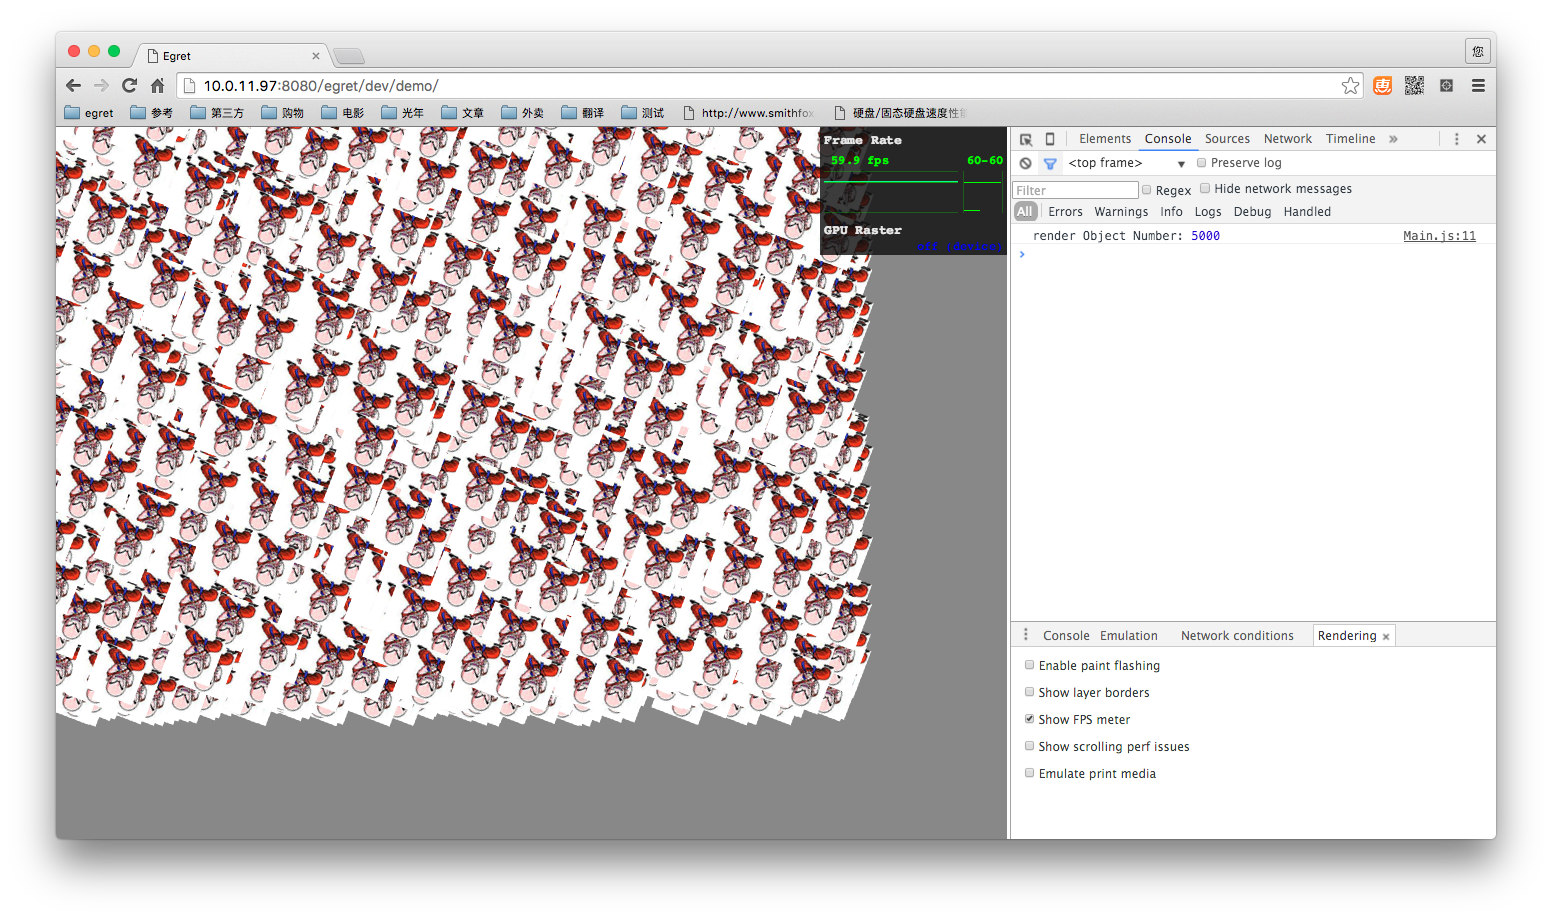
Task: Filter console by Warnings
Action: pos(1121,212)
